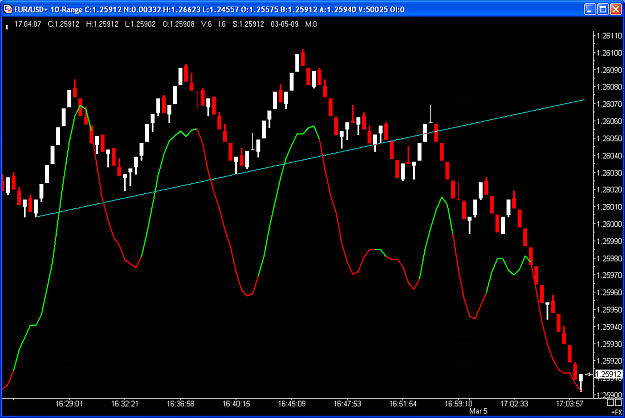Click the Mar 5 date label on time axis

click(x=478, y=411)
